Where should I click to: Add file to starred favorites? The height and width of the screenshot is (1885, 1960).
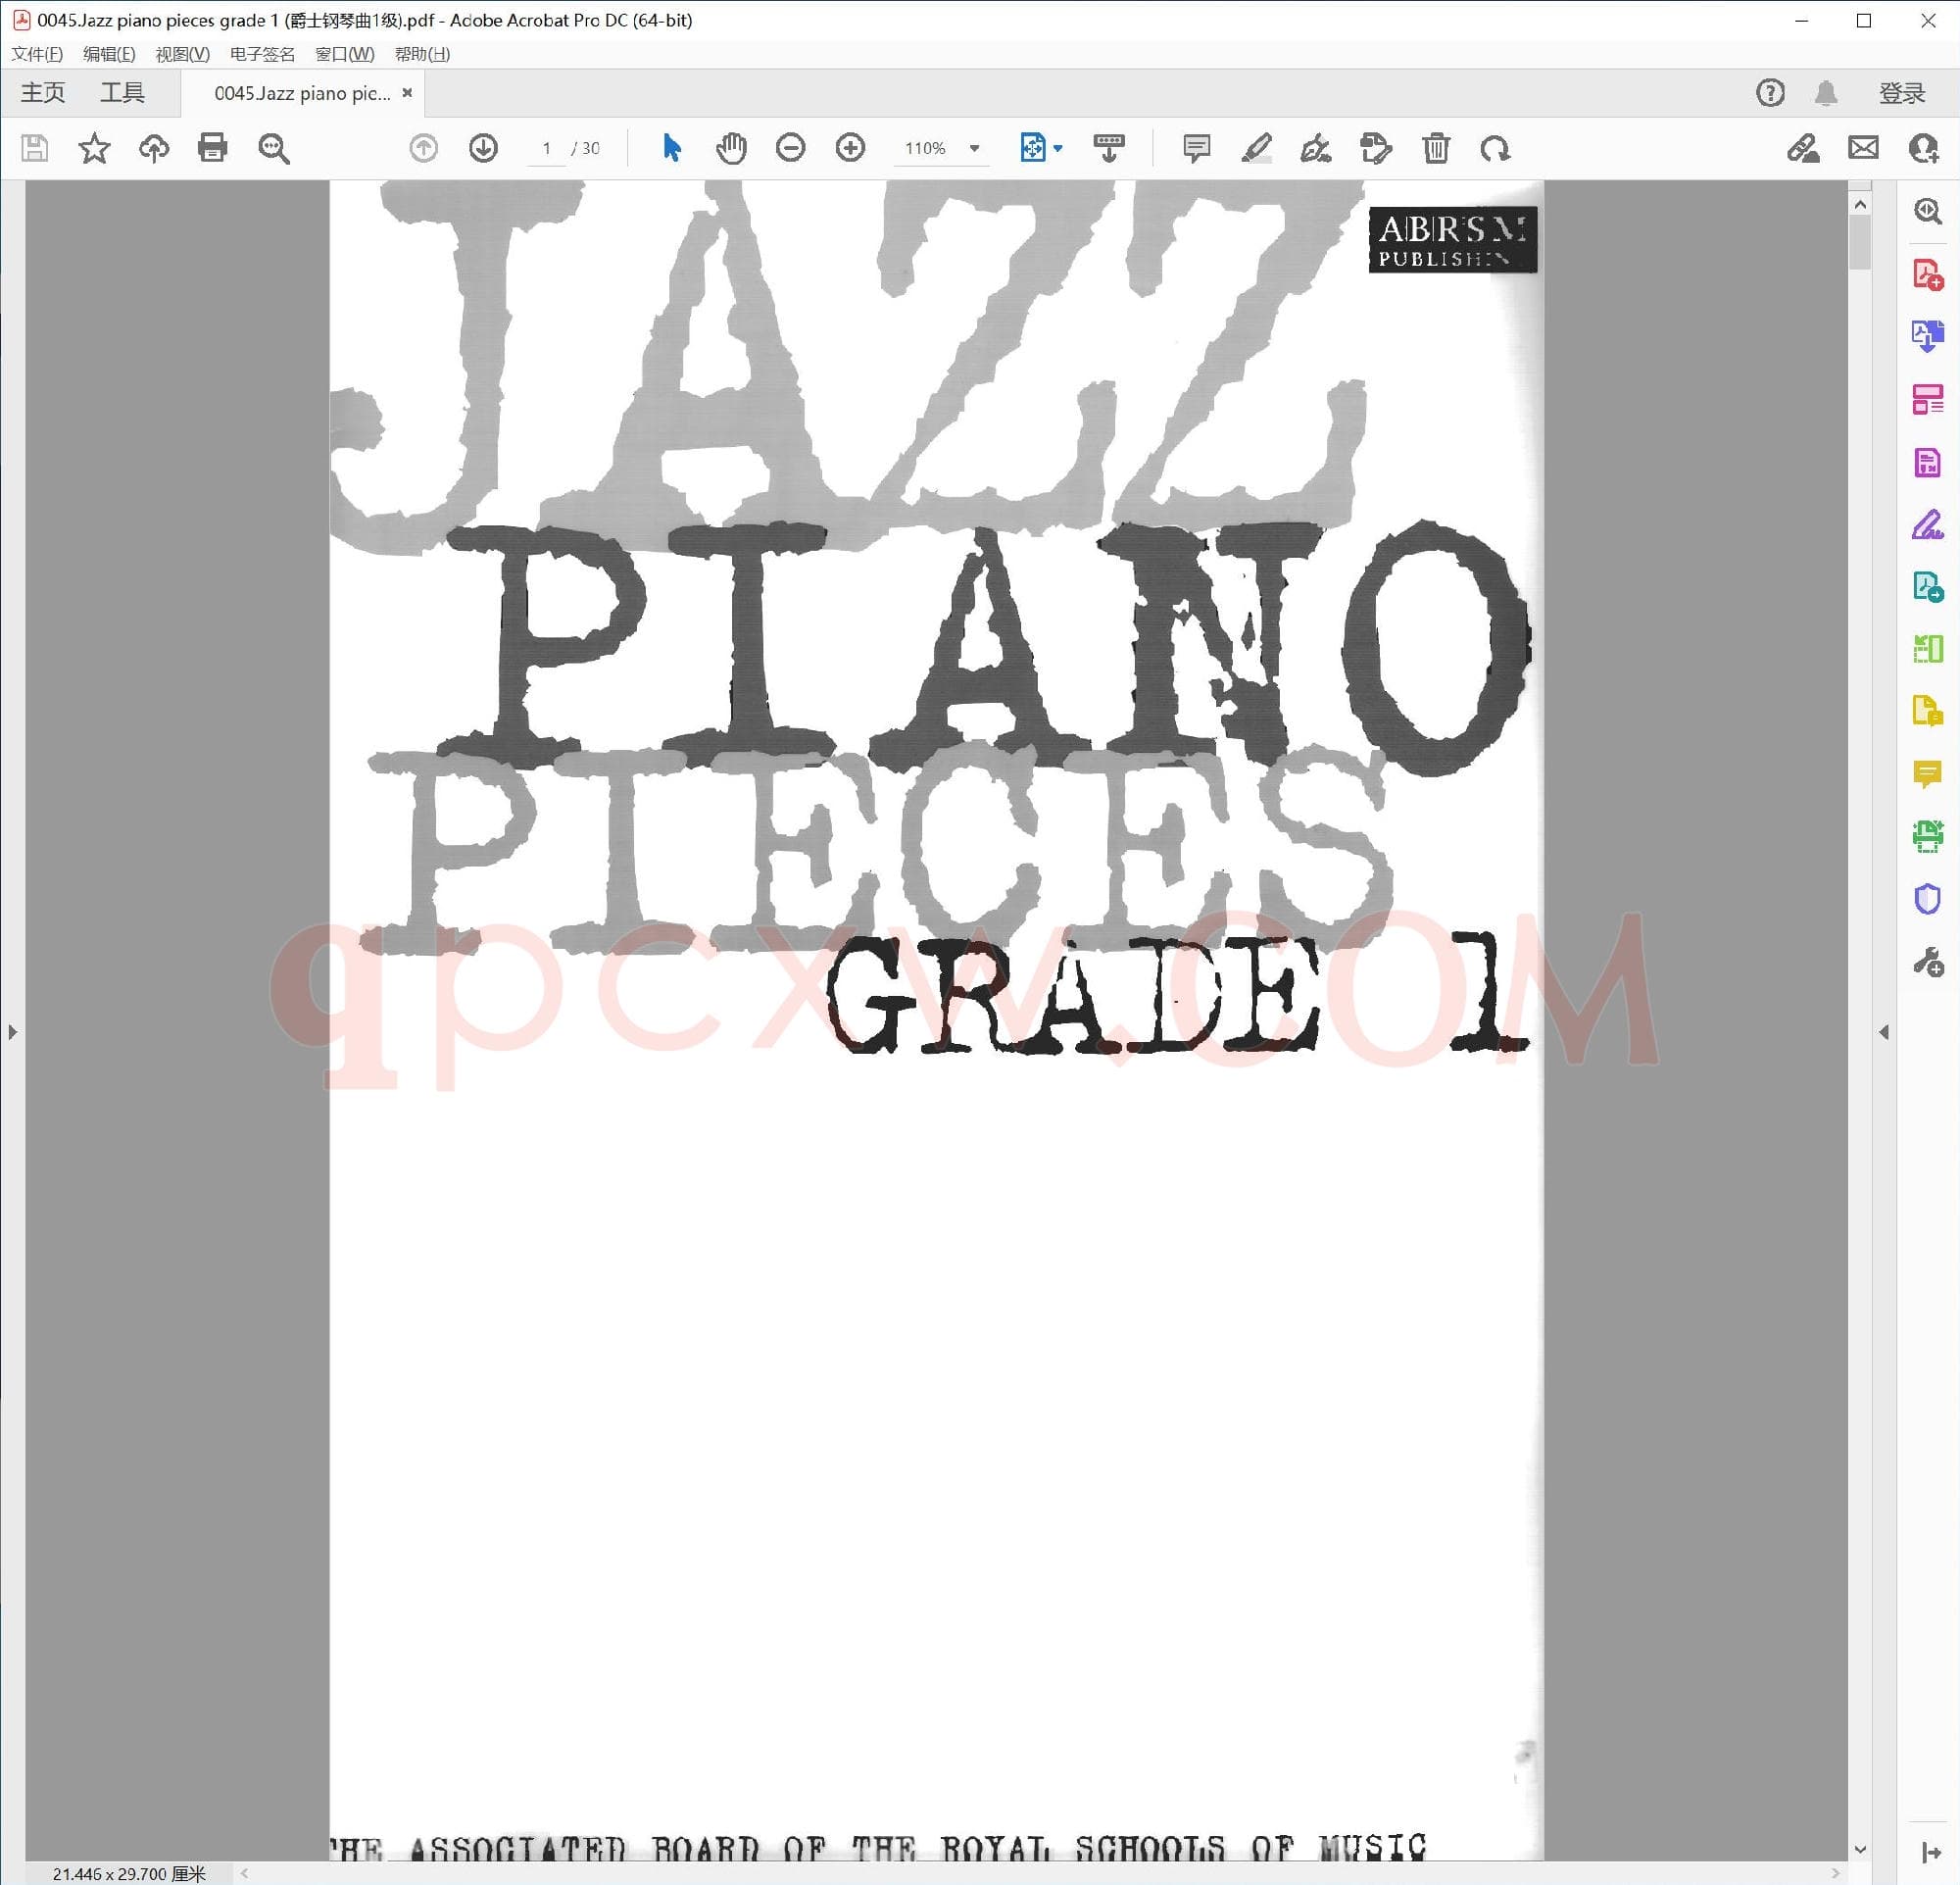point(94,148)
